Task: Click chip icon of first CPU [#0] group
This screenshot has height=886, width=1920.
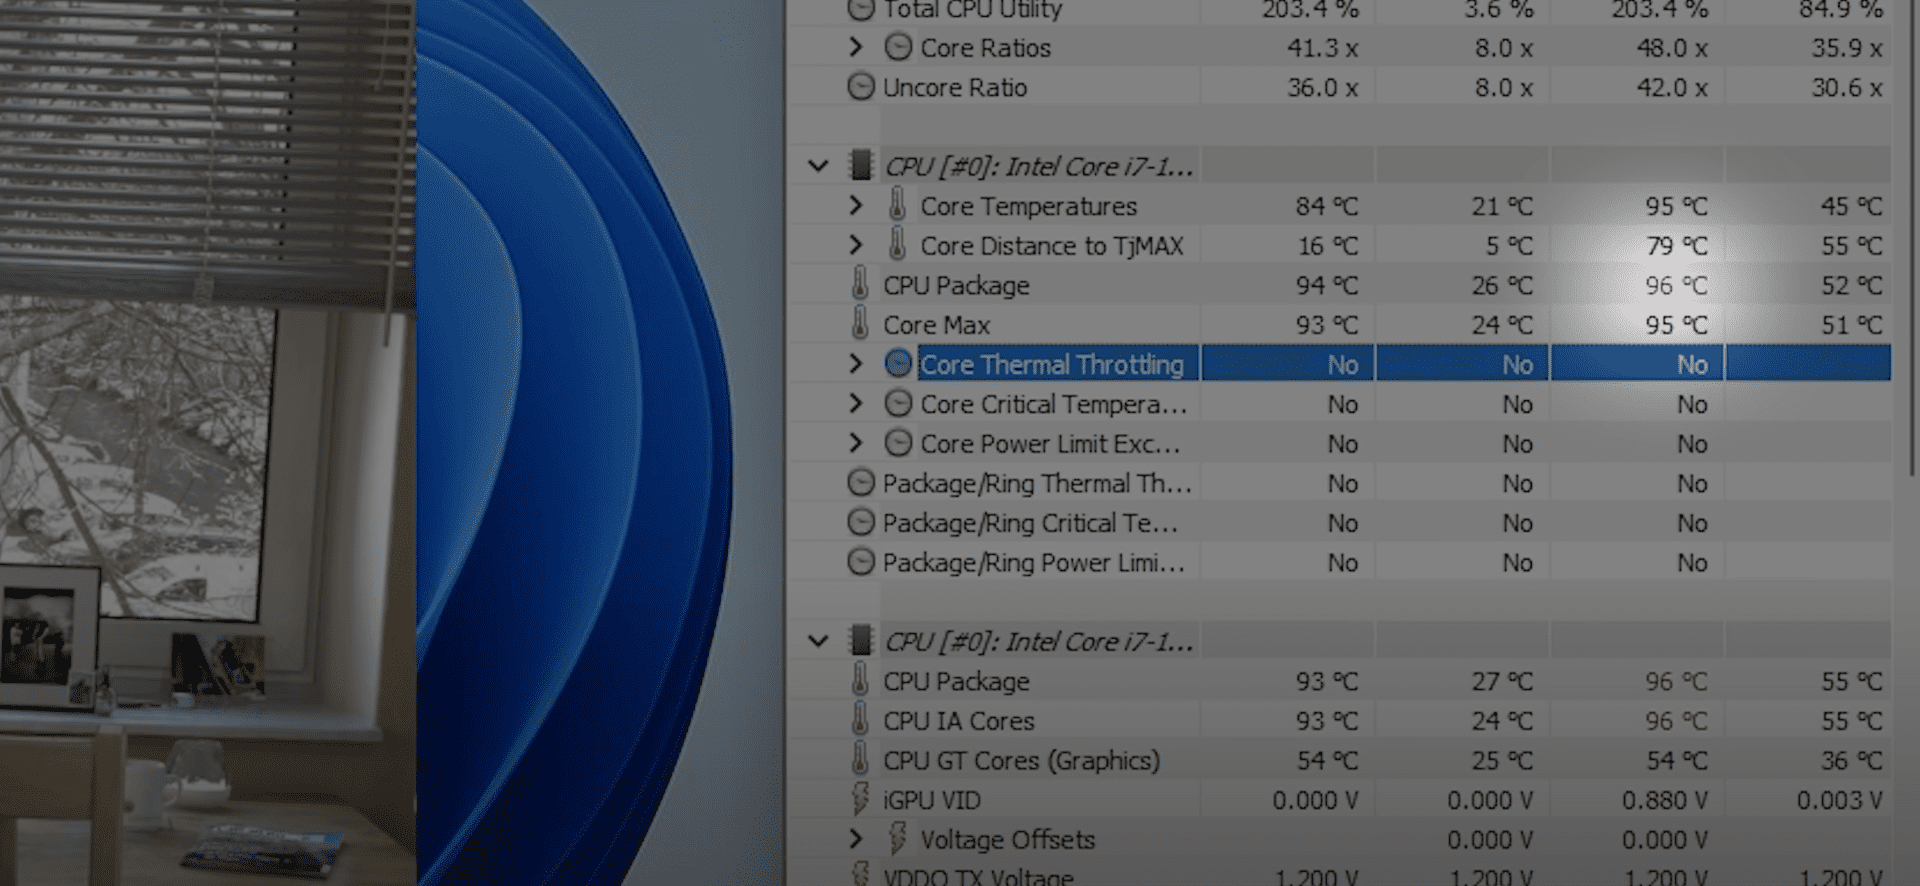Action: [859, 165]
